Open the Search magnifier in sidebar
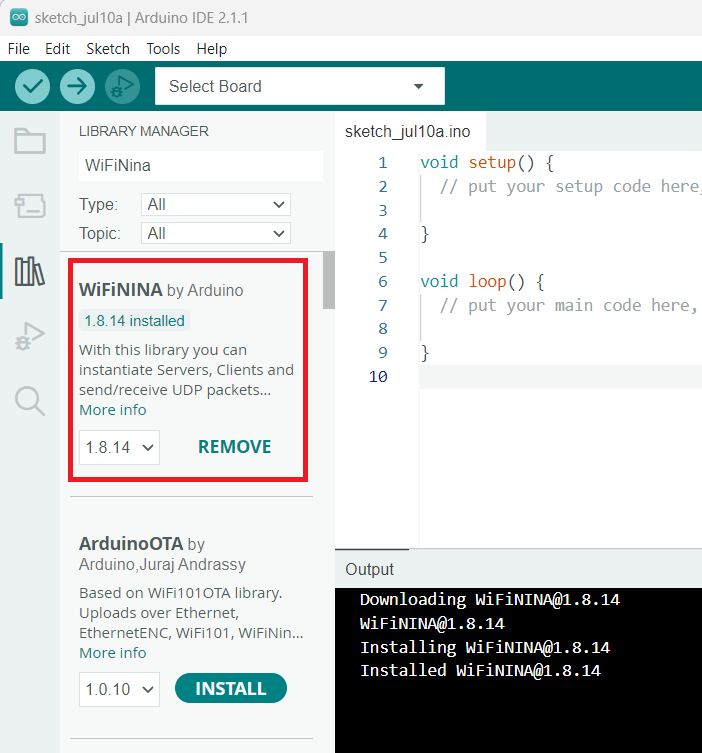The height and width of the screenshot is (753, 702). [30, 401]
